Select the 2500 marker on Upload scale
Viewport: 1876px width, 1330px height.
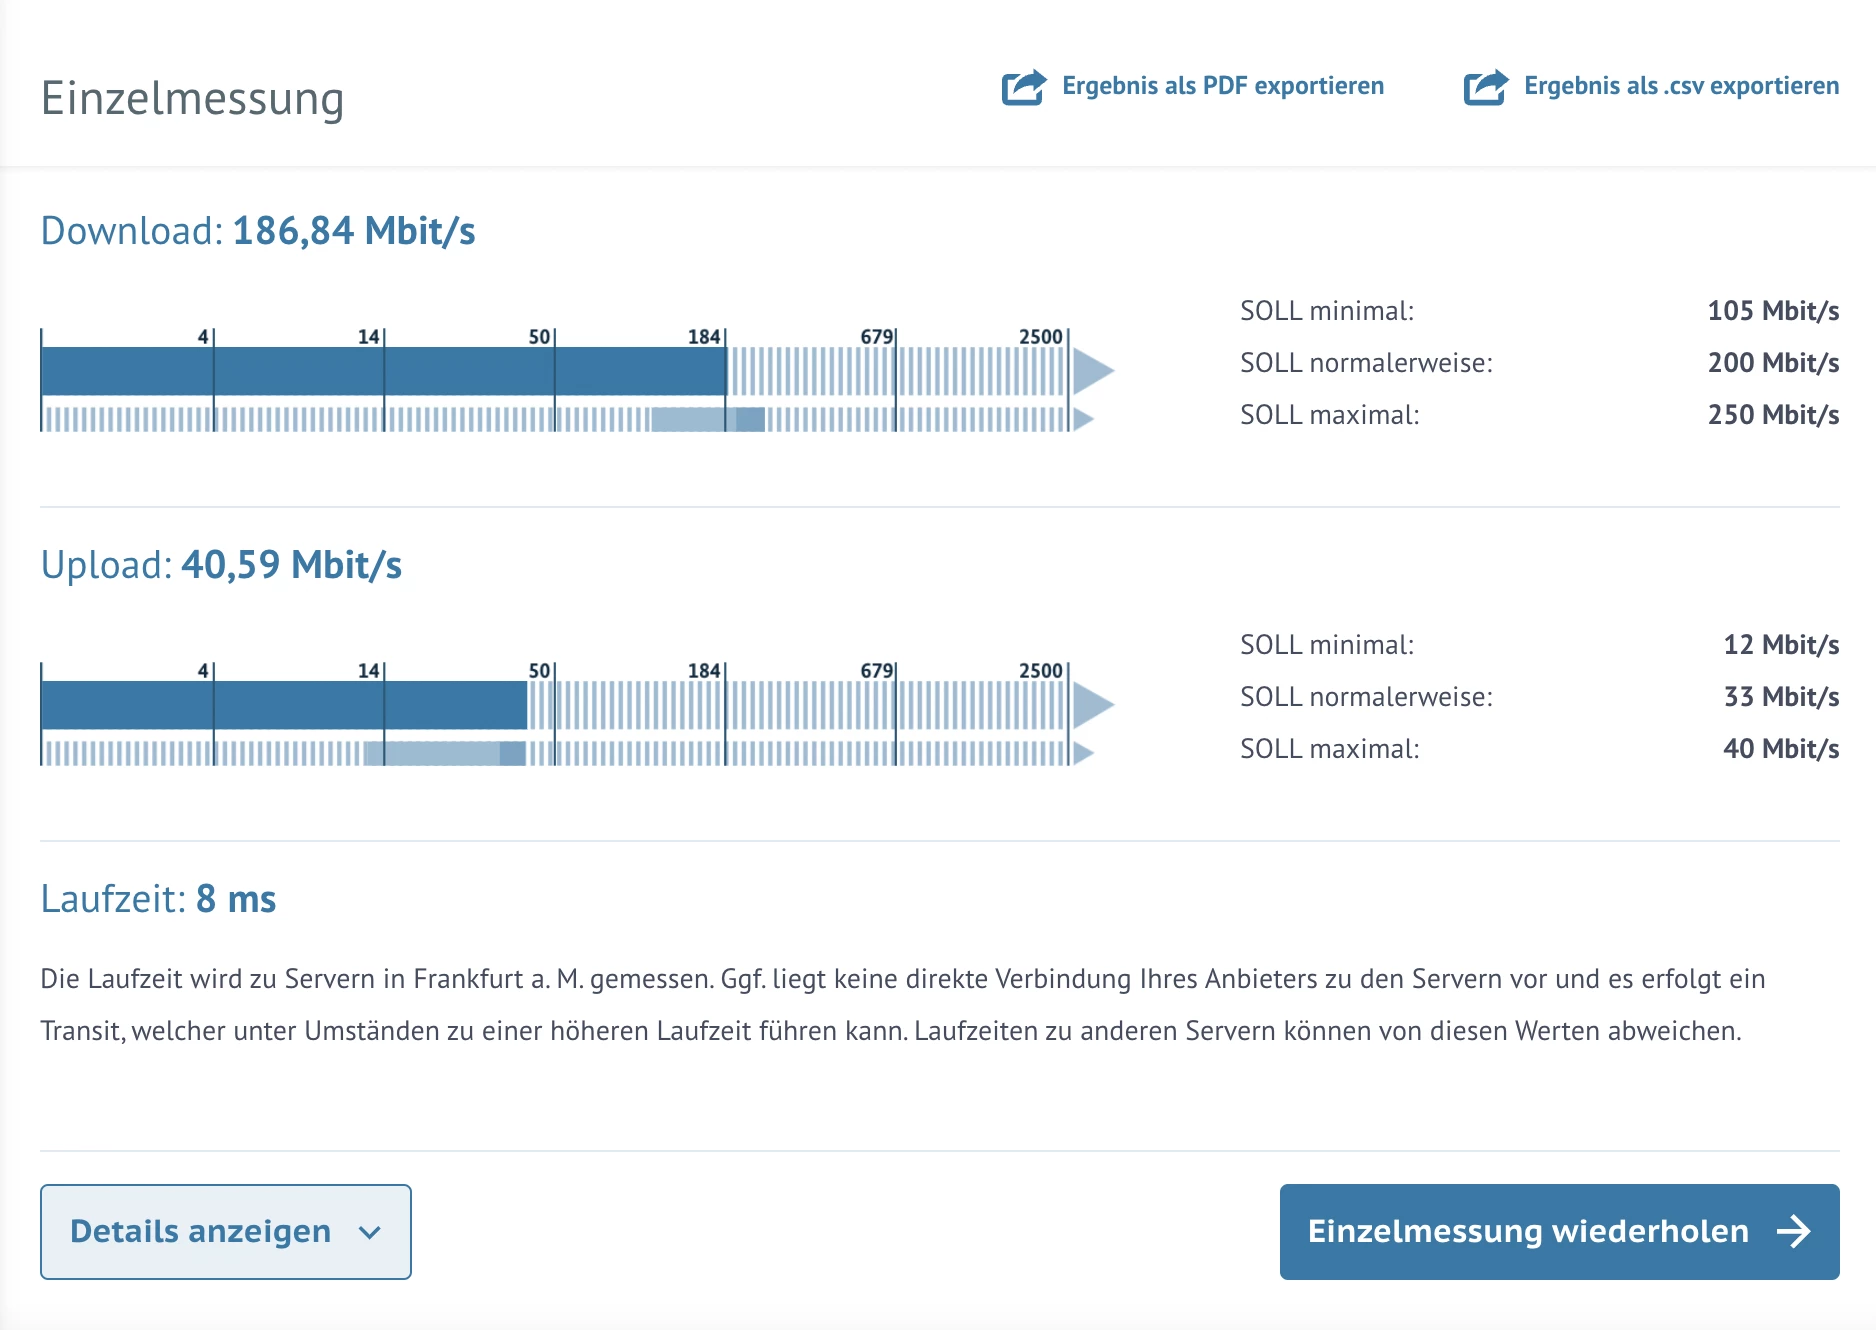[x=1040, y=671]
